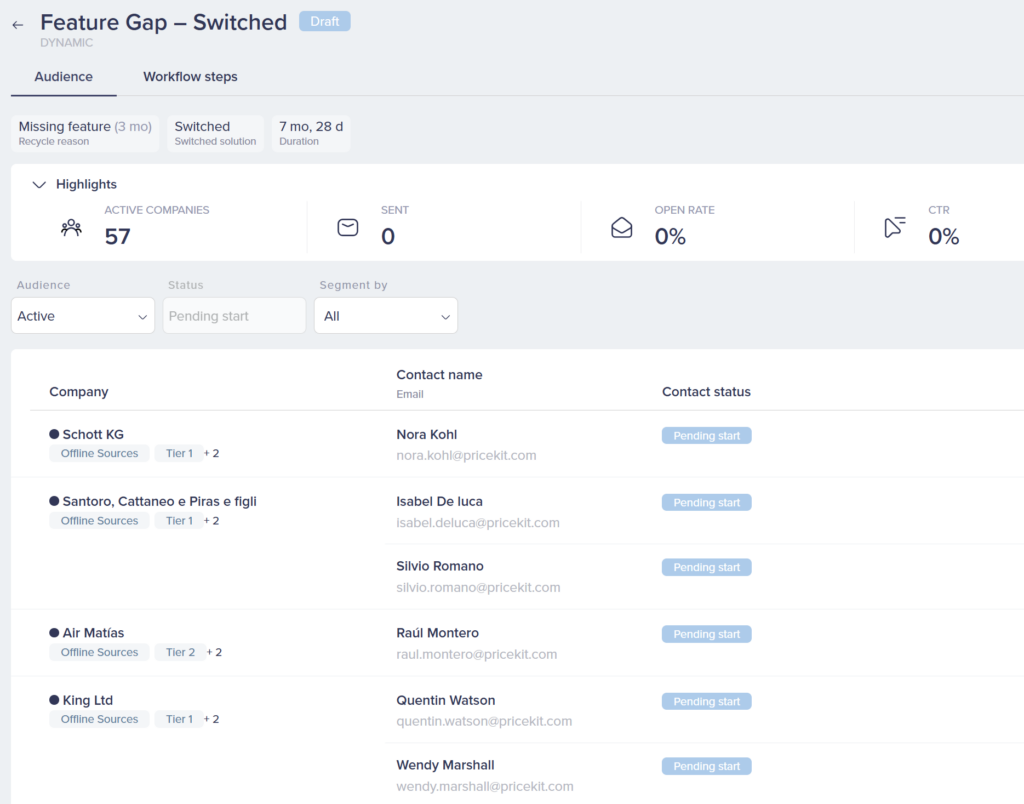Click the Missing feature recycle reason chip
Screen dimensions: 1024x804
(85, 133)
